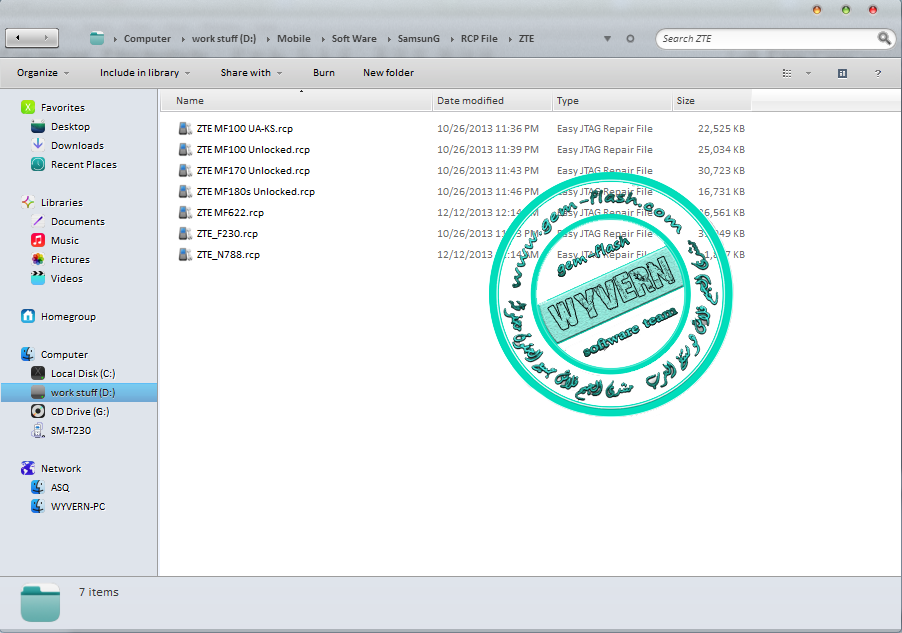Sort by Size column header
The height and width of the screenshot is (633, 902).
click(x=712, y=101)
